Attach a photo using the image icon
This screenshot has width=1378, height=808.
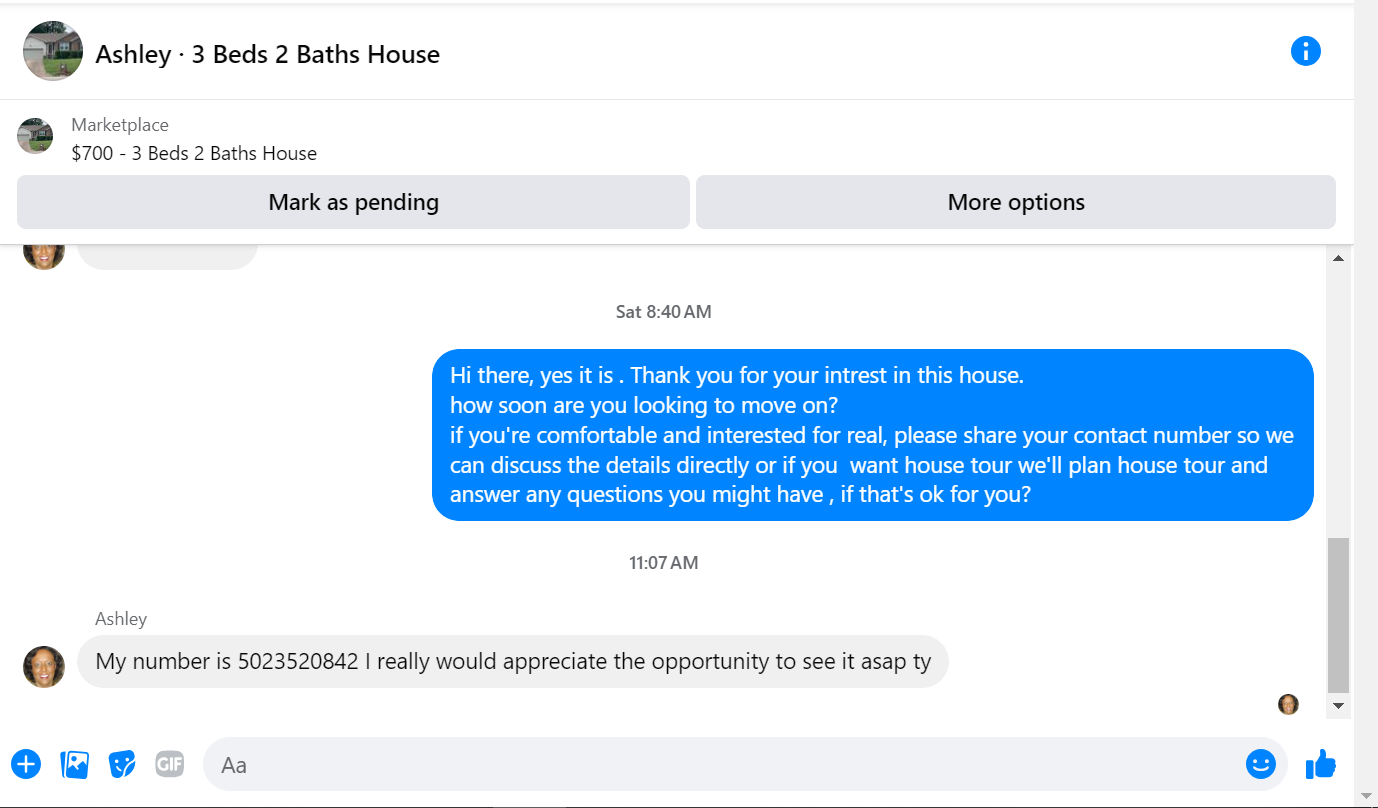(x=75, y=765)
